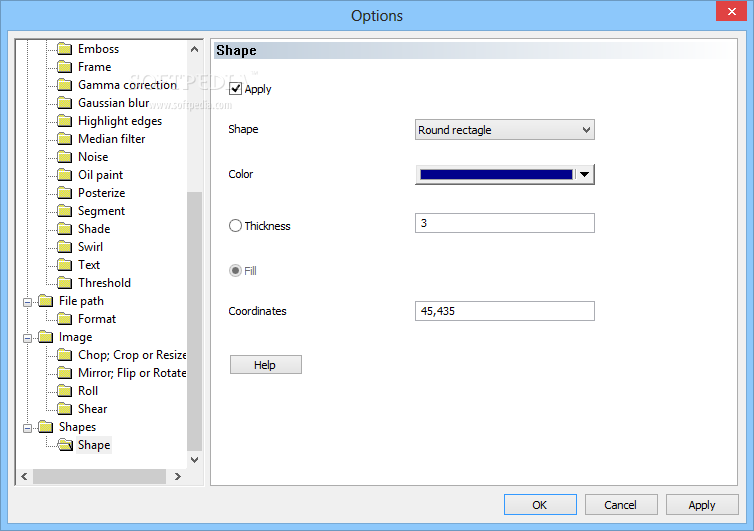Select the Fill radio button
The image size is (754, 531).
(x=236, y=271)
